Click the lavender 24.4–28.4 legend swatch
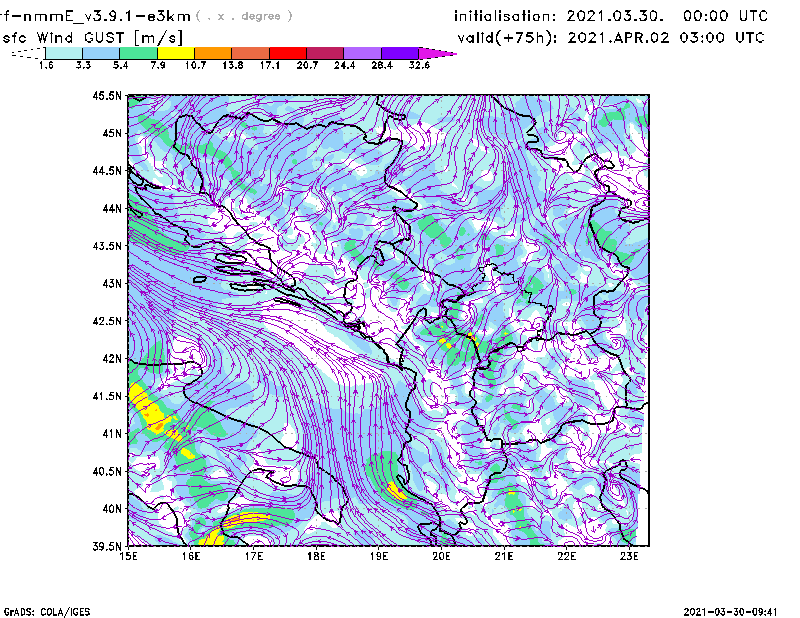The height and width of the screenshot is (618, 800). [x=362, y=53]
